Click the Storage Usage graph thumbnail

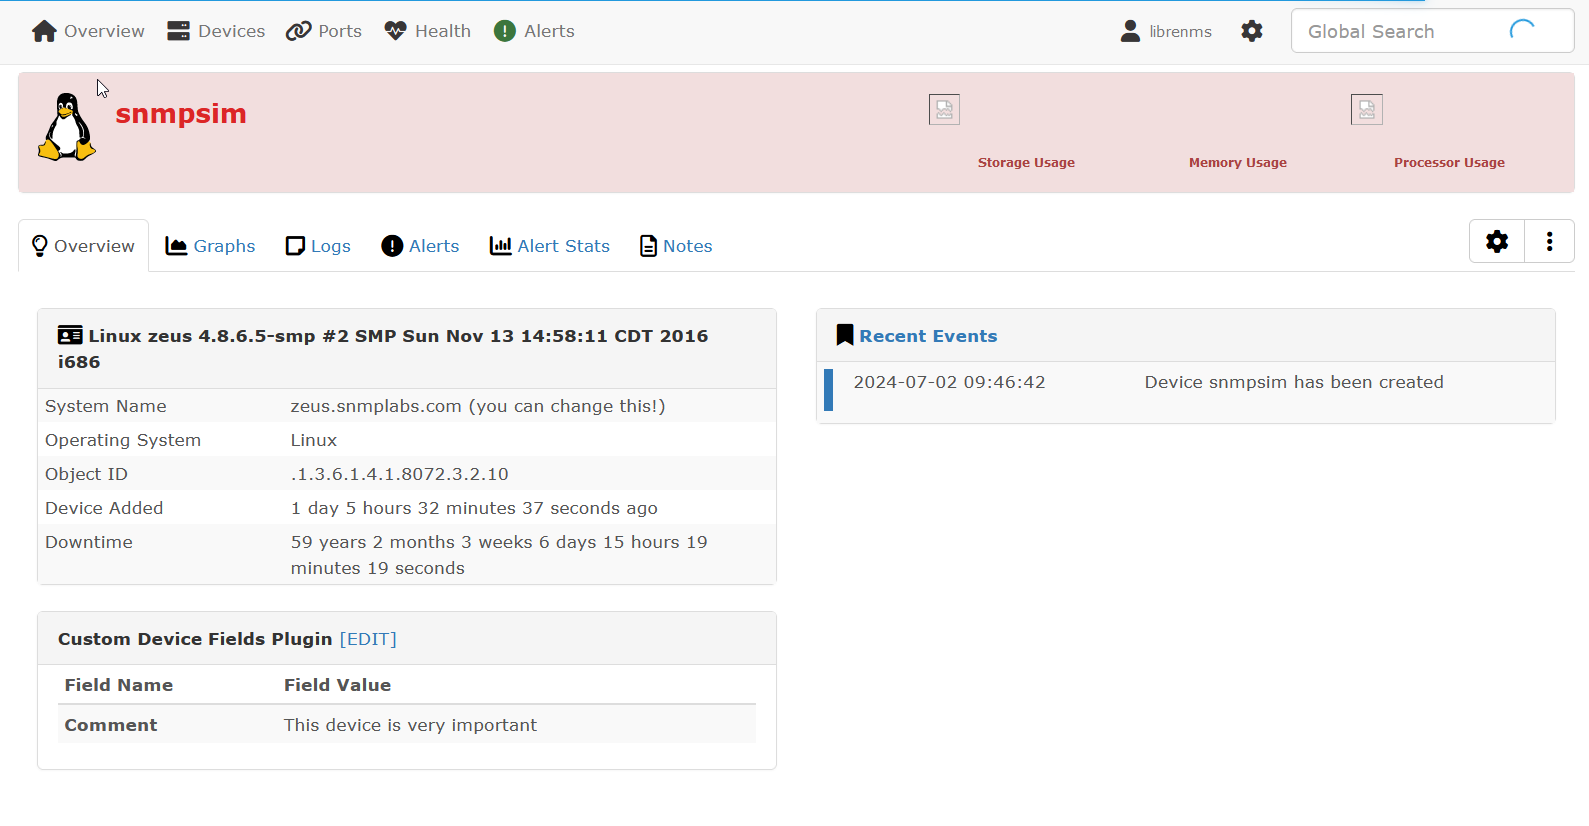pyautogui.click(x=943, y=110)
